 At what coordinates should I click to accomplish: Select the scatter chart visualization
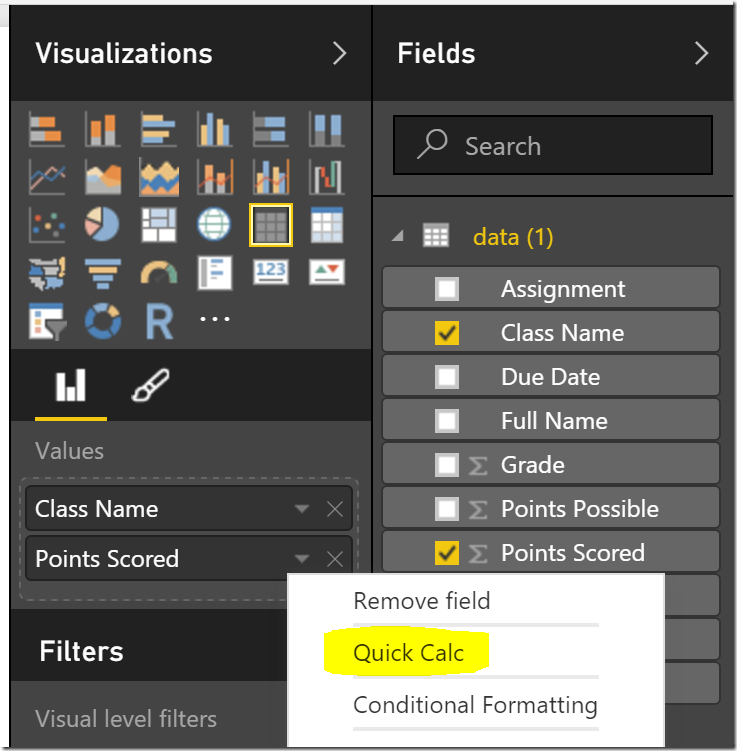47,225
